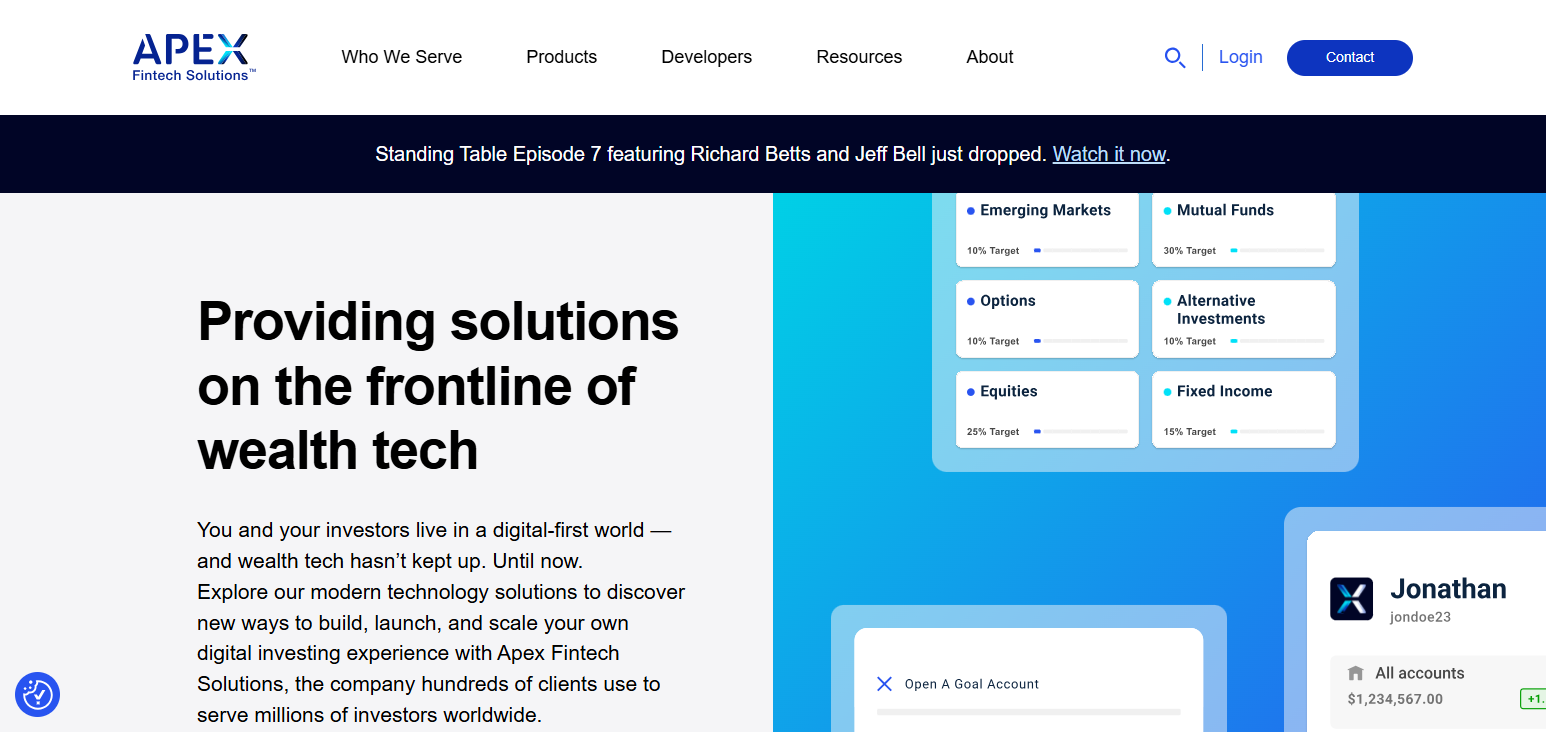The image size is (1546, 732).
Task: Open the Products menu
Action: point(562,57)
